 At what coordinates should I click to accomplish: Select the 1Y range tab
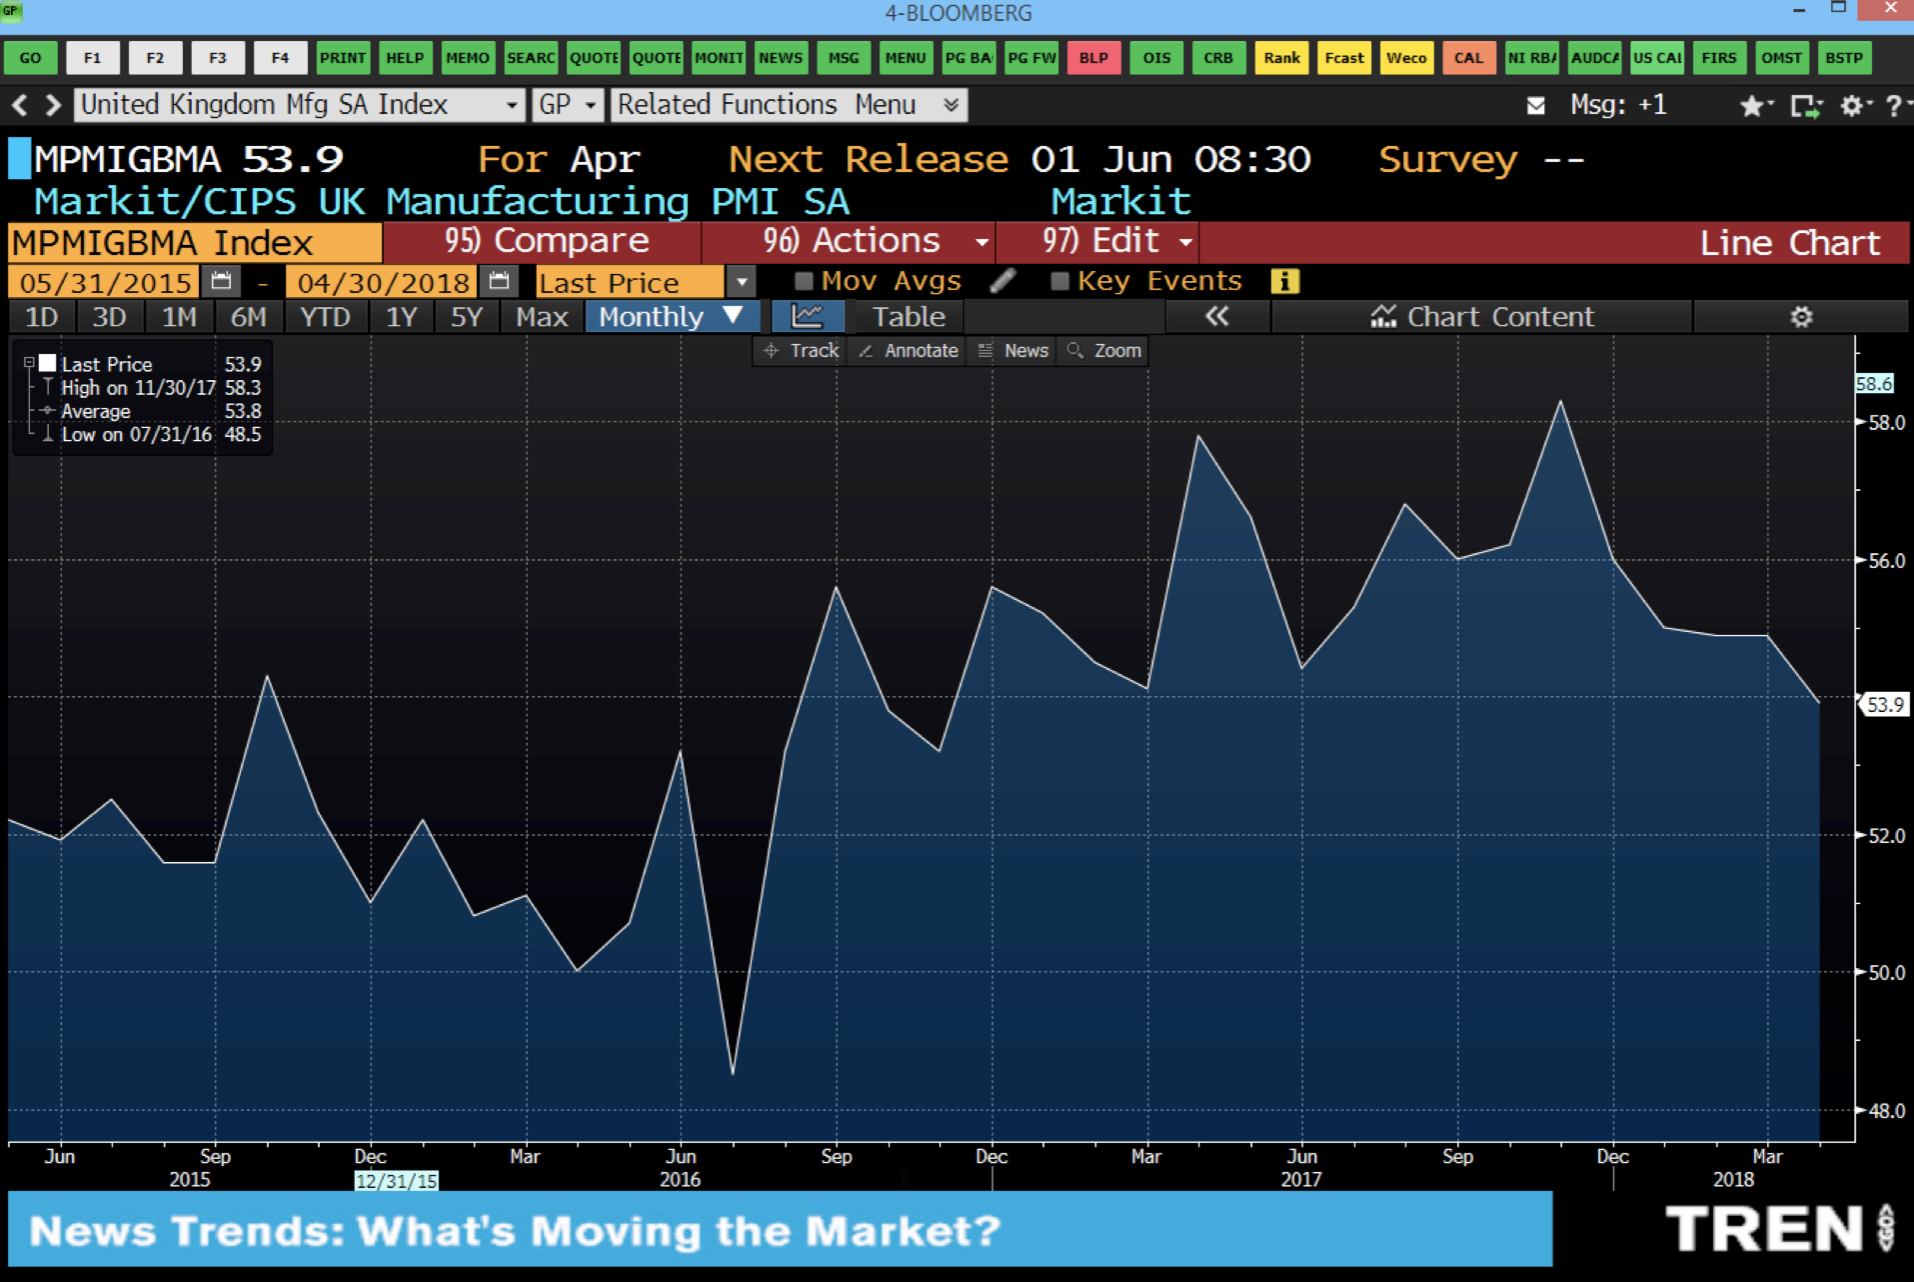click(x=401, y=317)
